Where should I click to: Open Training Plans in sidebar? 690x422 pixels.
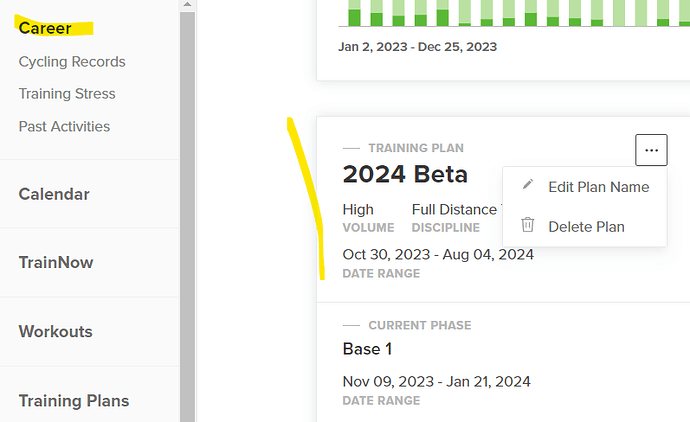(73, 401)
